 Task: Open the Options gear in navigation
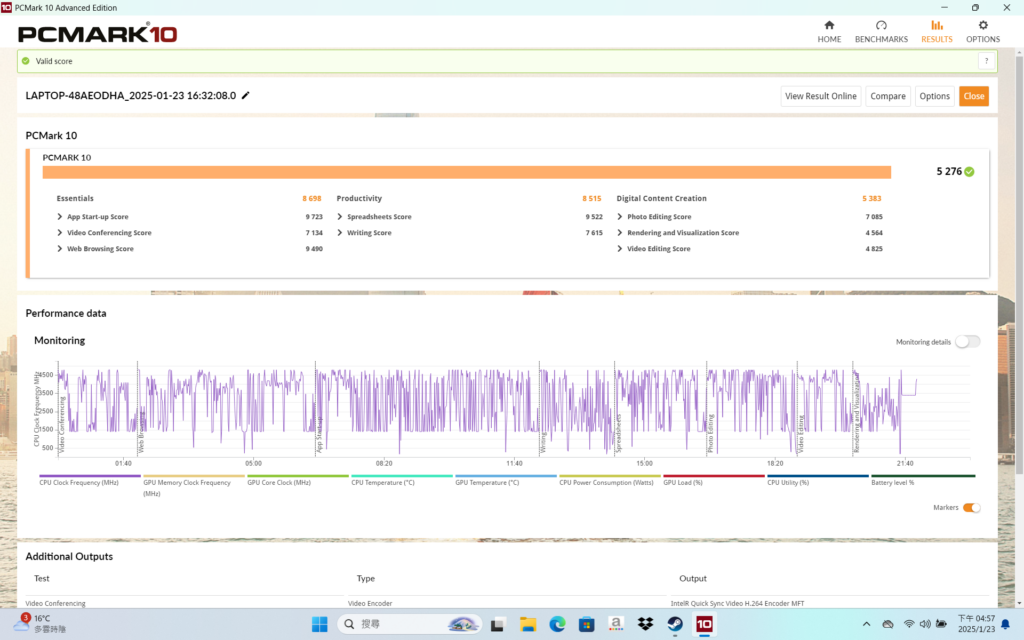(x=982, y=31)
